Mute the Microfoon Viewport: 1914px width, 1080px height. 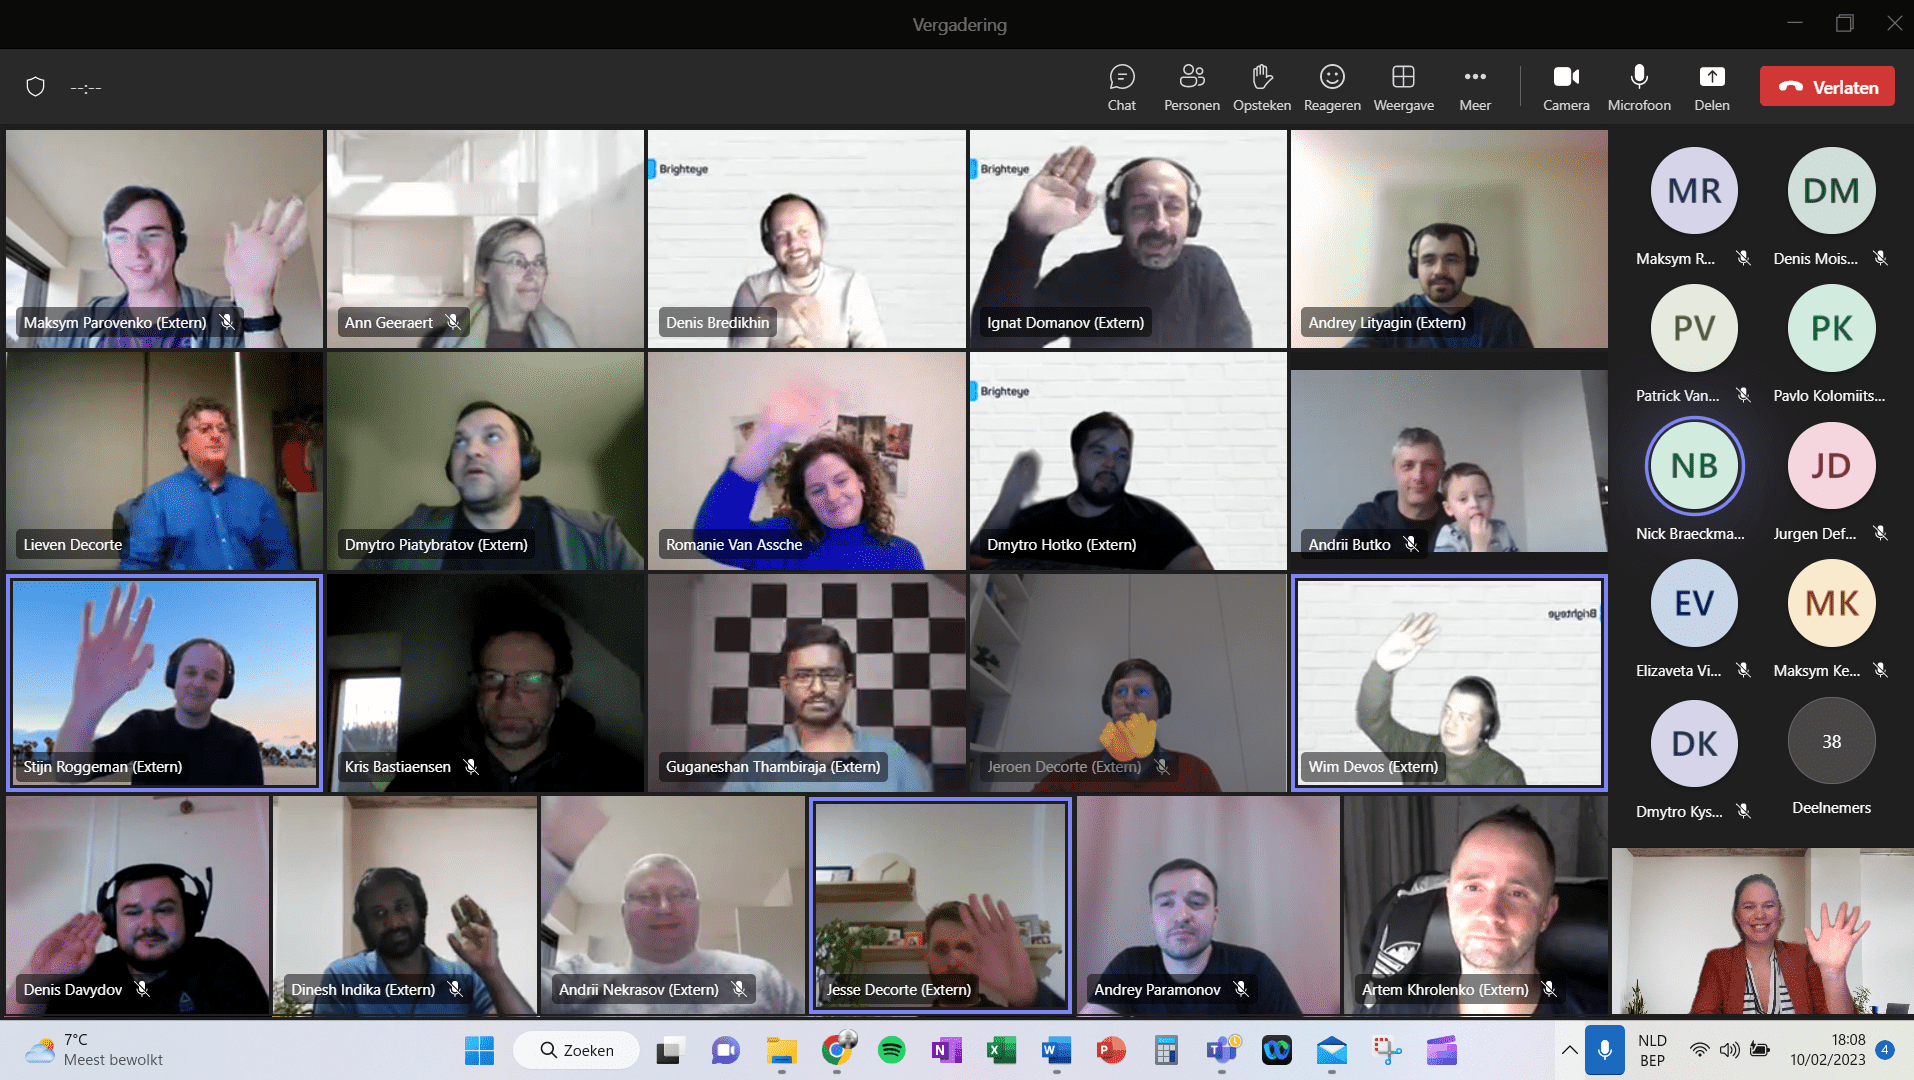(1638, 87)
